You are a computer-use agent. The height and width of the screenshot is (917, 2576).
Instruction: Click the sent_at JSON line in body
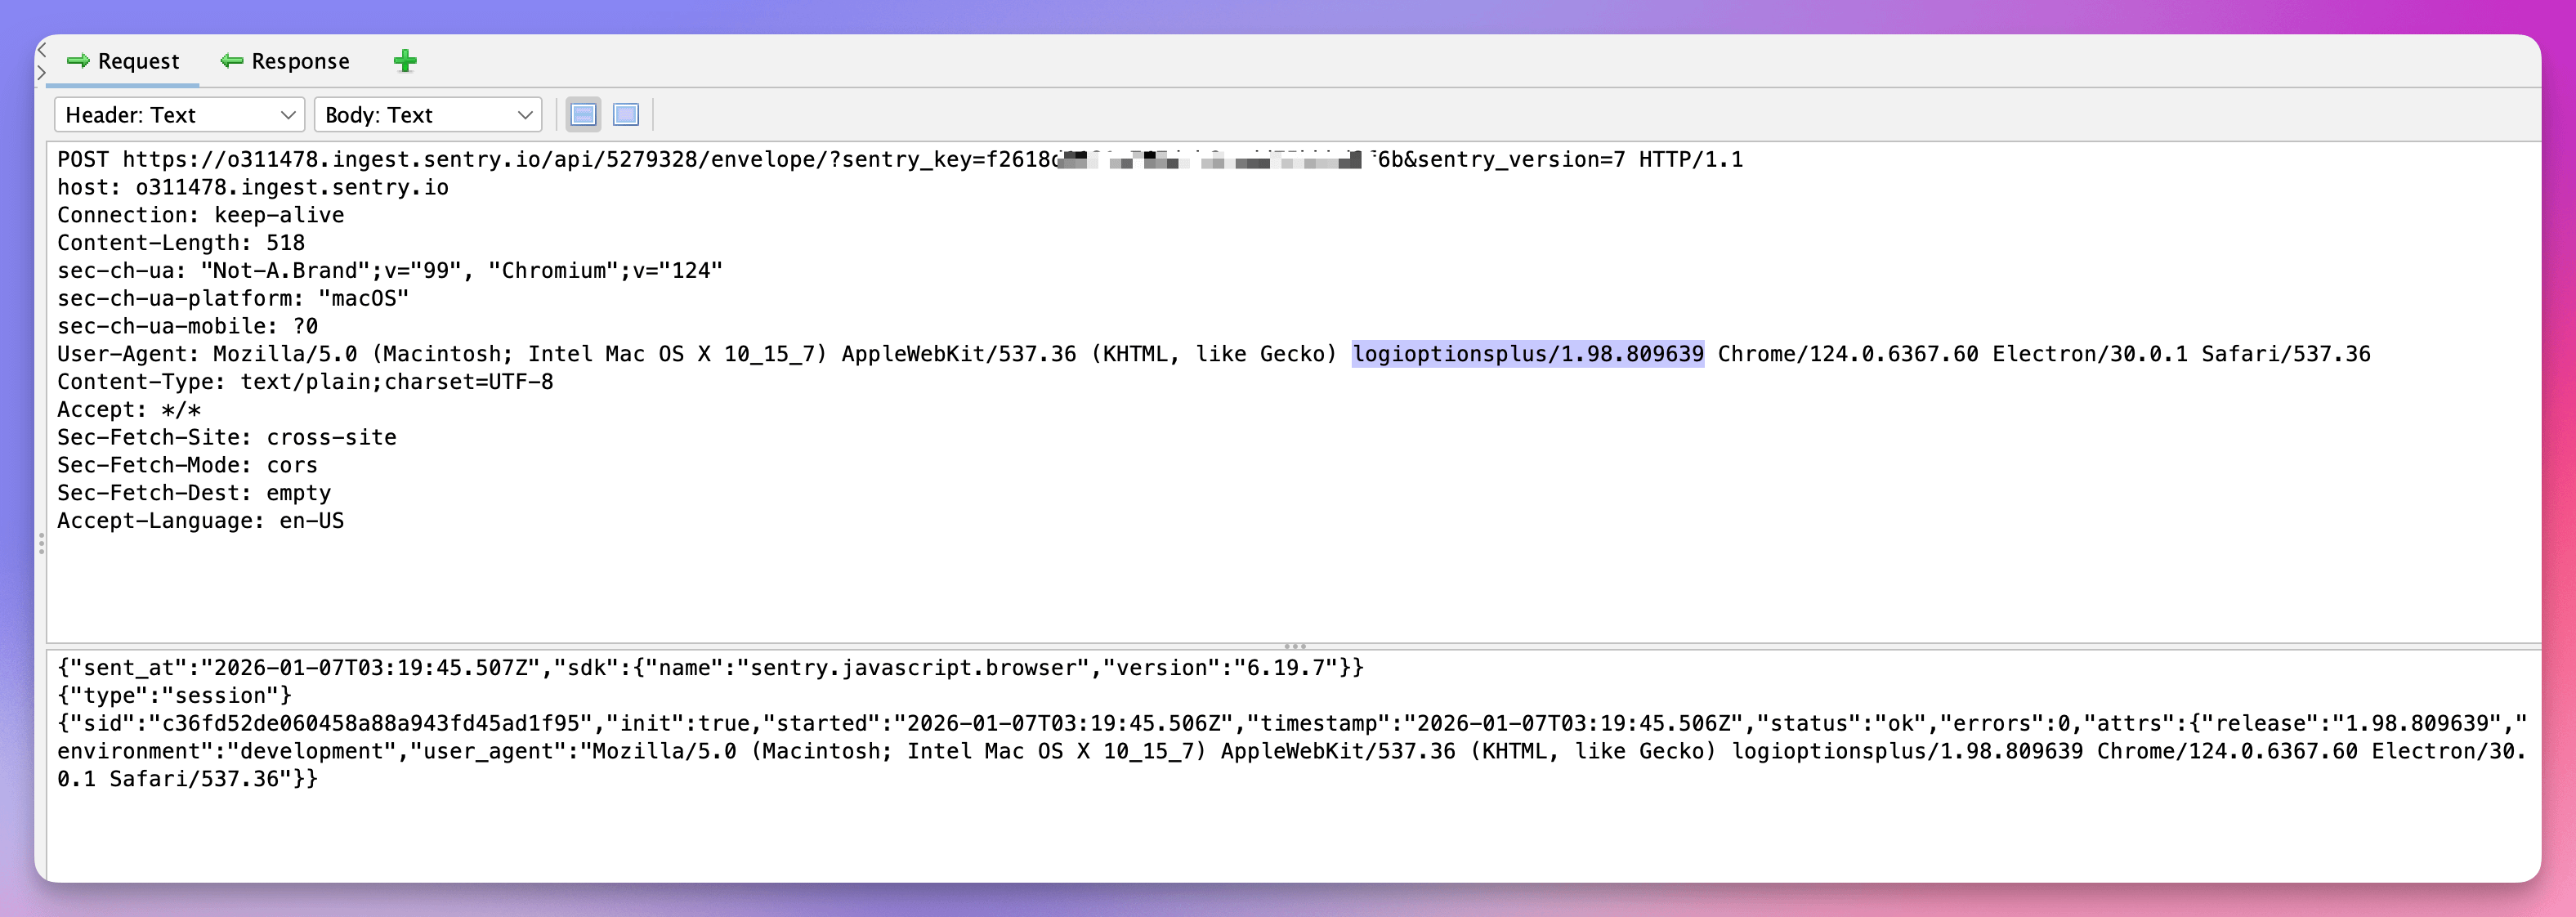point(710,668)
